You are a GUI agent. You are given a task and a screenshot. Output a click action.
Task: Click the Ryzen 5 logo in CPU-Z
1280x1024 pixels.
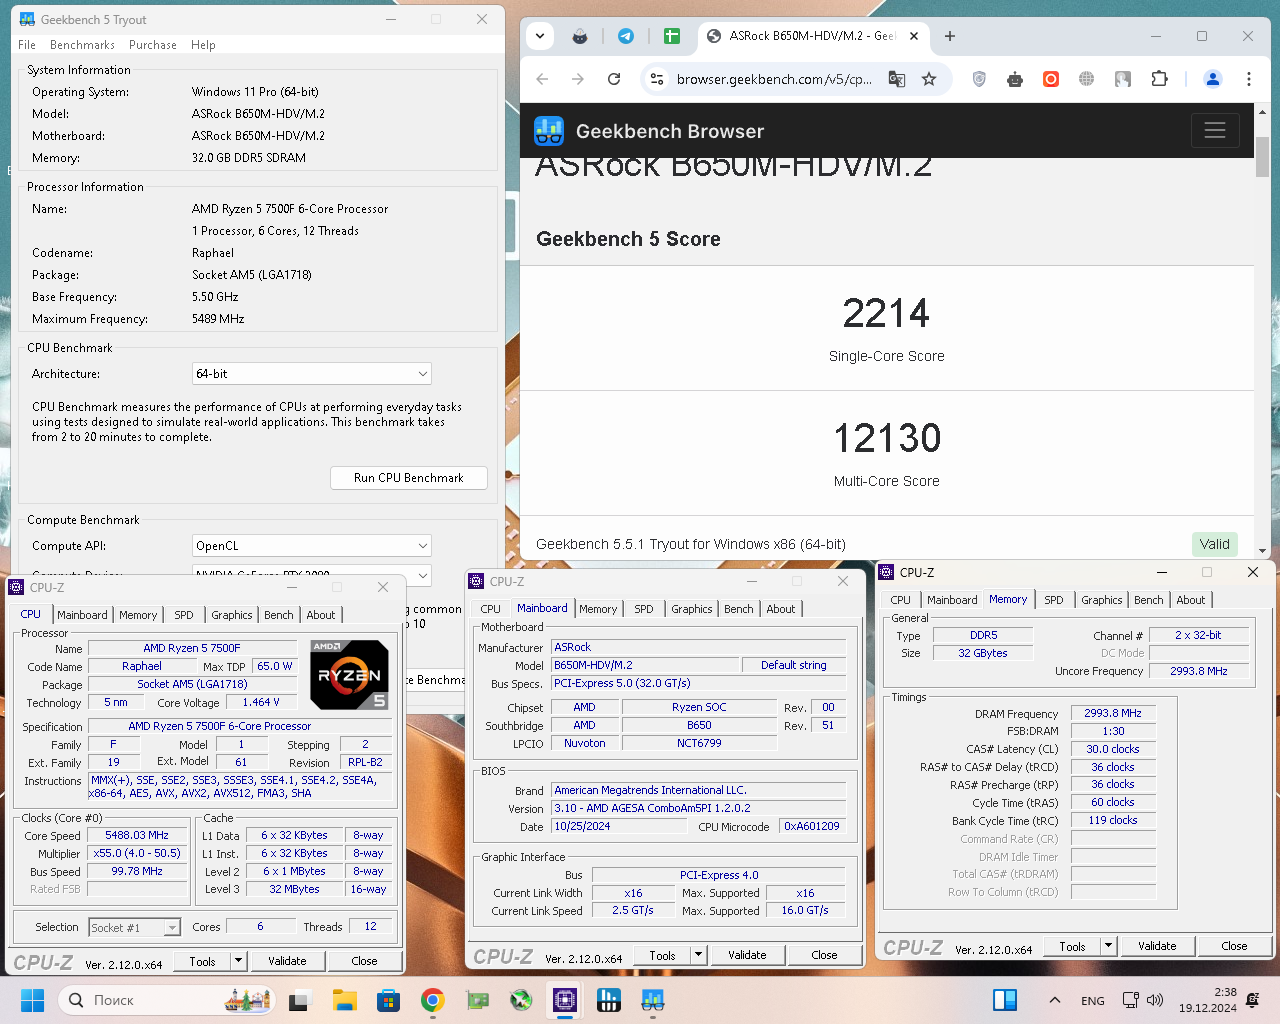click(349, 675)
